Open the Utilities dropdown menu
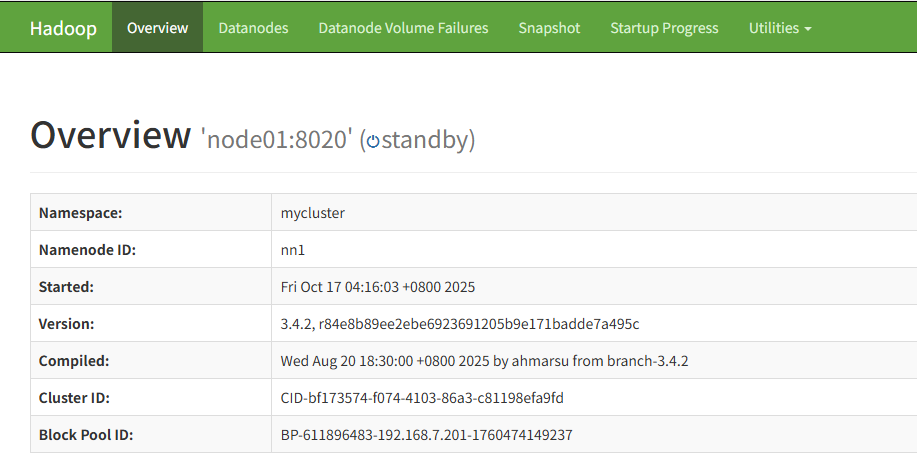The width and height of the screenshot is (917, 460). 779,28
